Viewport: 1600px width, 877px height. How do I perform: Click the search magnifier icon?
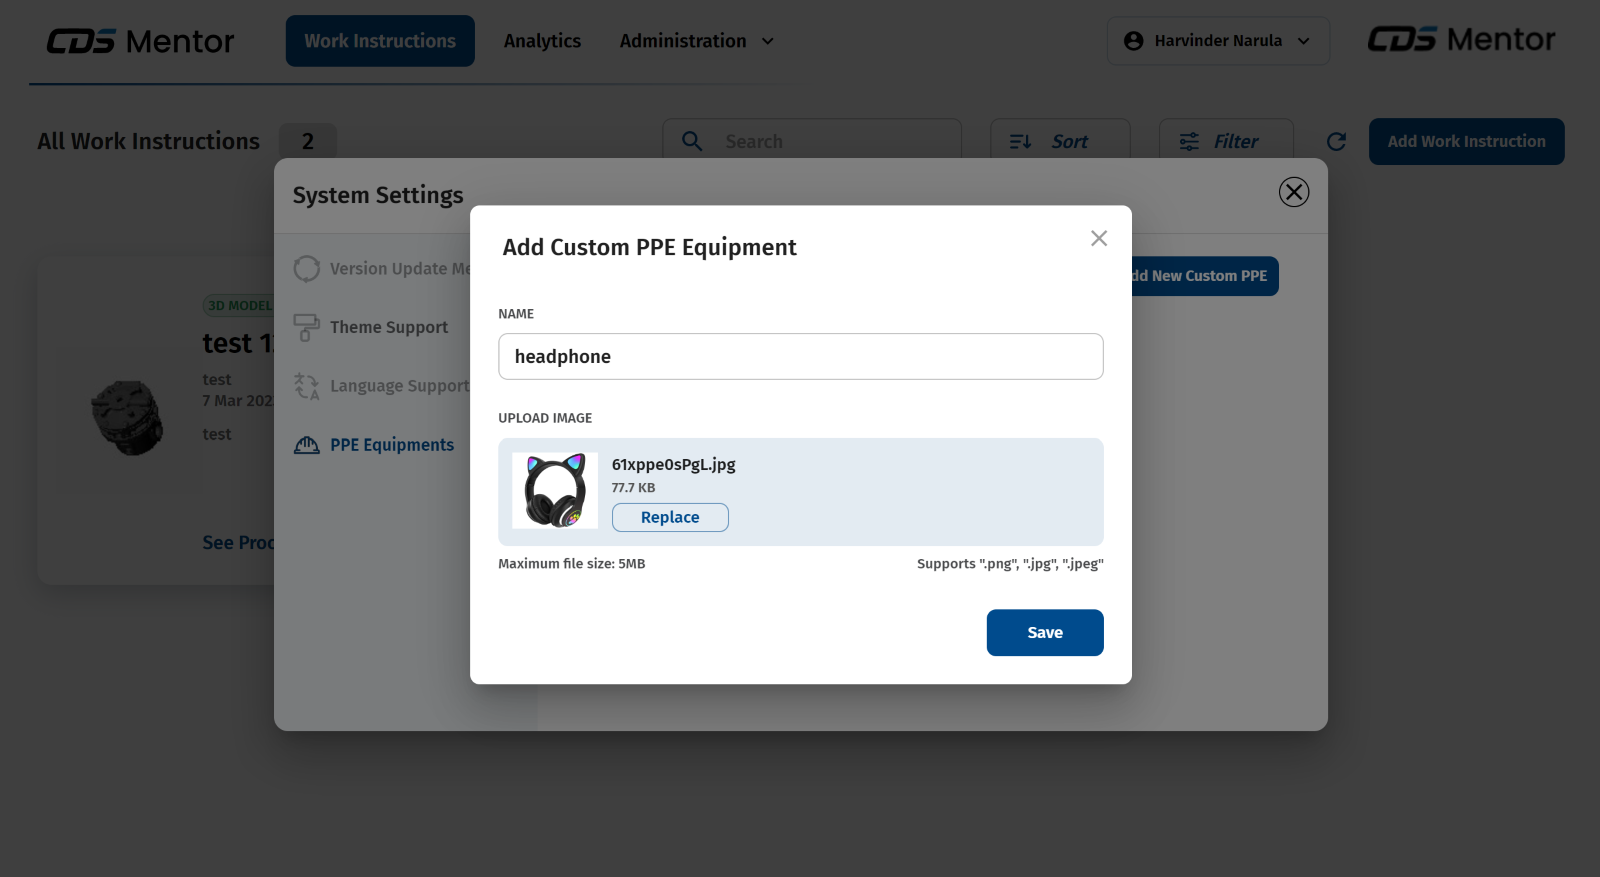[x=692, y=142]
